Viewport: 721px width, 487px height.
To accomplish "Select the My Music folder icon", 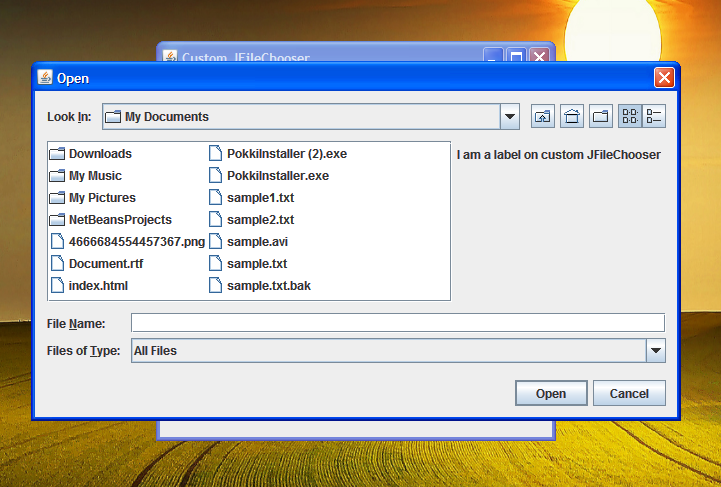I will (x=57, y=176).
